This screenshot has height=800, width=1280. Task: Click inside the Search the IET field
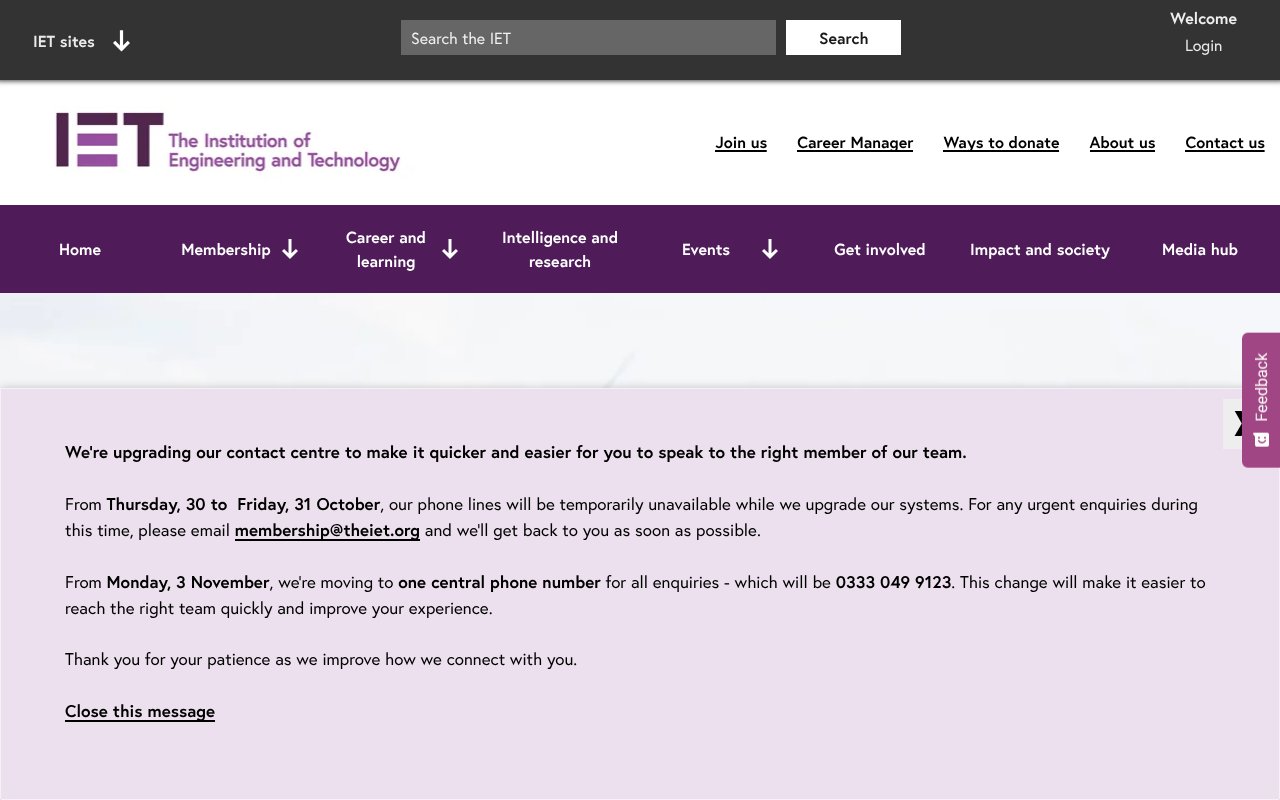tap(588, 37)
